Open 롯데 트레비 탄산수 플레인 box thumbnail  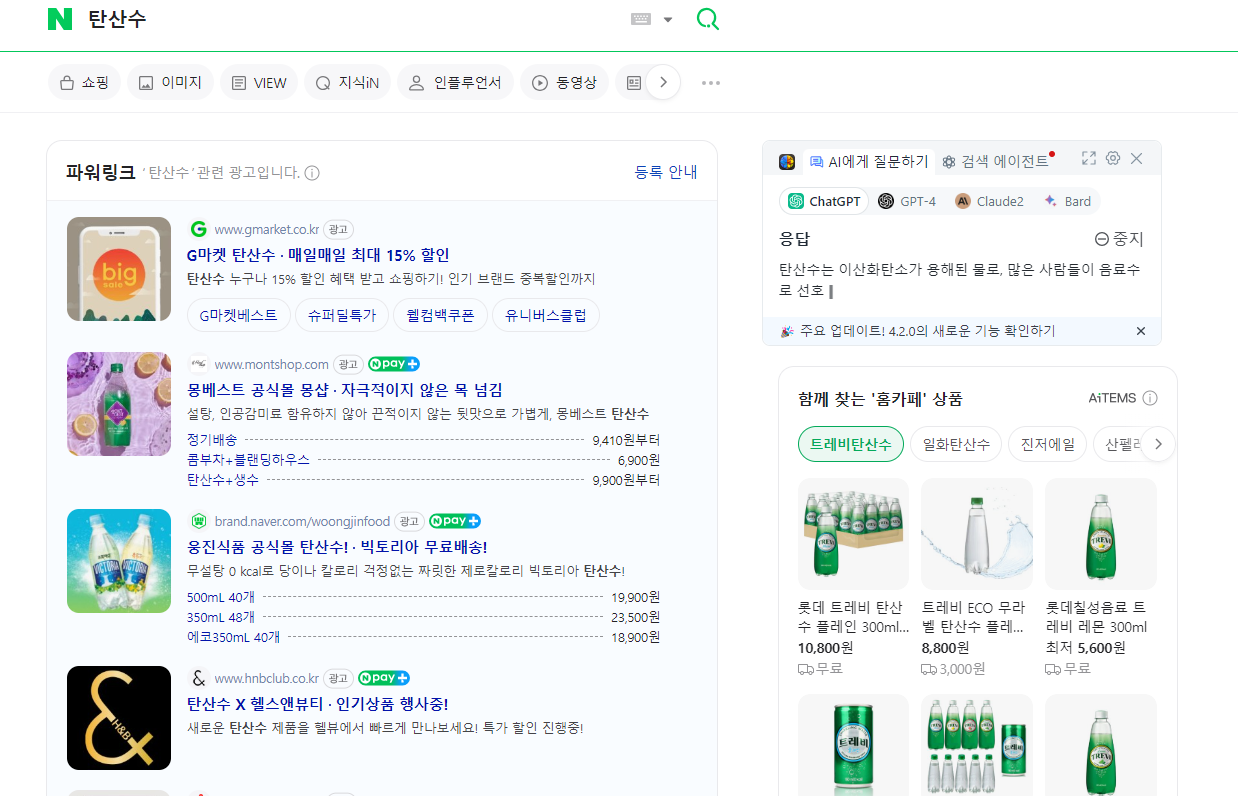point(853,534)
